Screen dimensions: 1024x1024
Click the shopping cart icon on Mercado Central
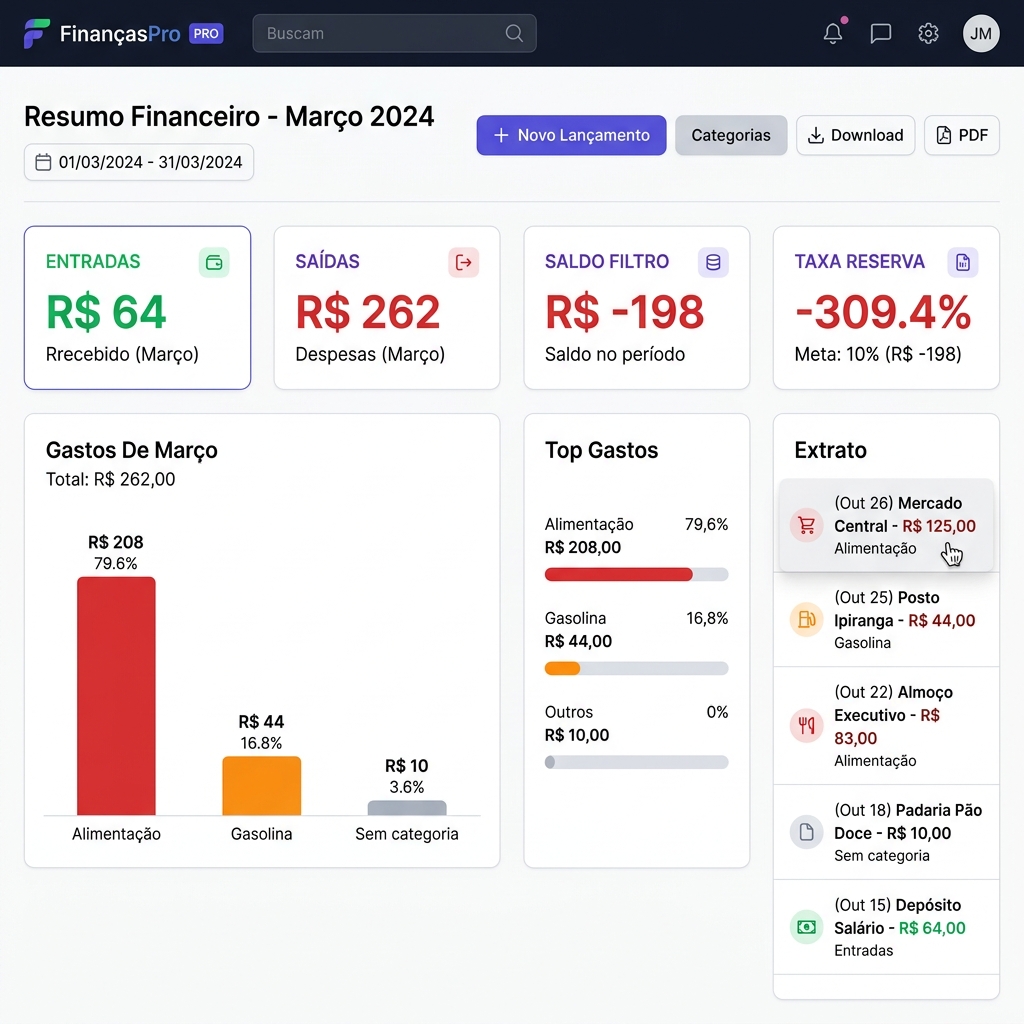click(x=806, y=525)
